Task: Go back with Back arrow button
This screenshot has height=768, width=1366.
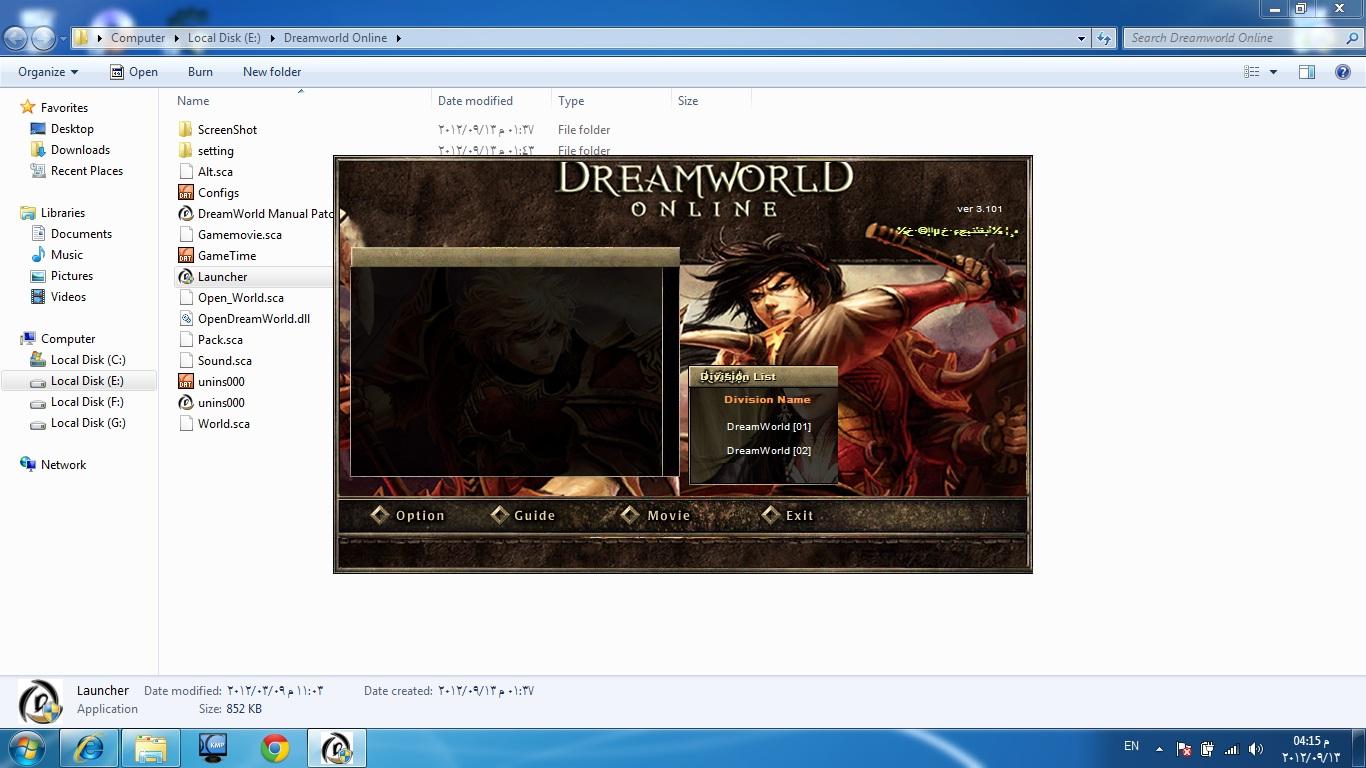Action: click(15, 38)
